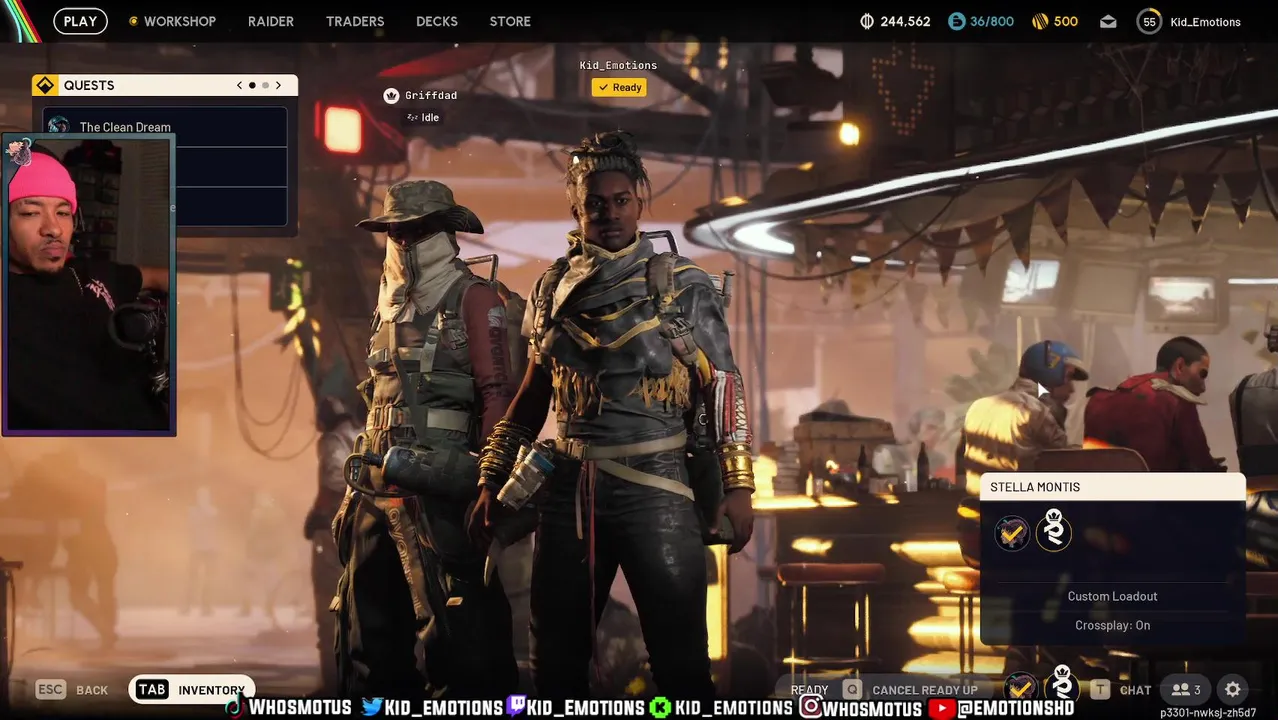This screenshot has width=1278, height=720.
Task: Click crowned squad leader icon in Stella Montis panel
Action: coord(1053,530)
